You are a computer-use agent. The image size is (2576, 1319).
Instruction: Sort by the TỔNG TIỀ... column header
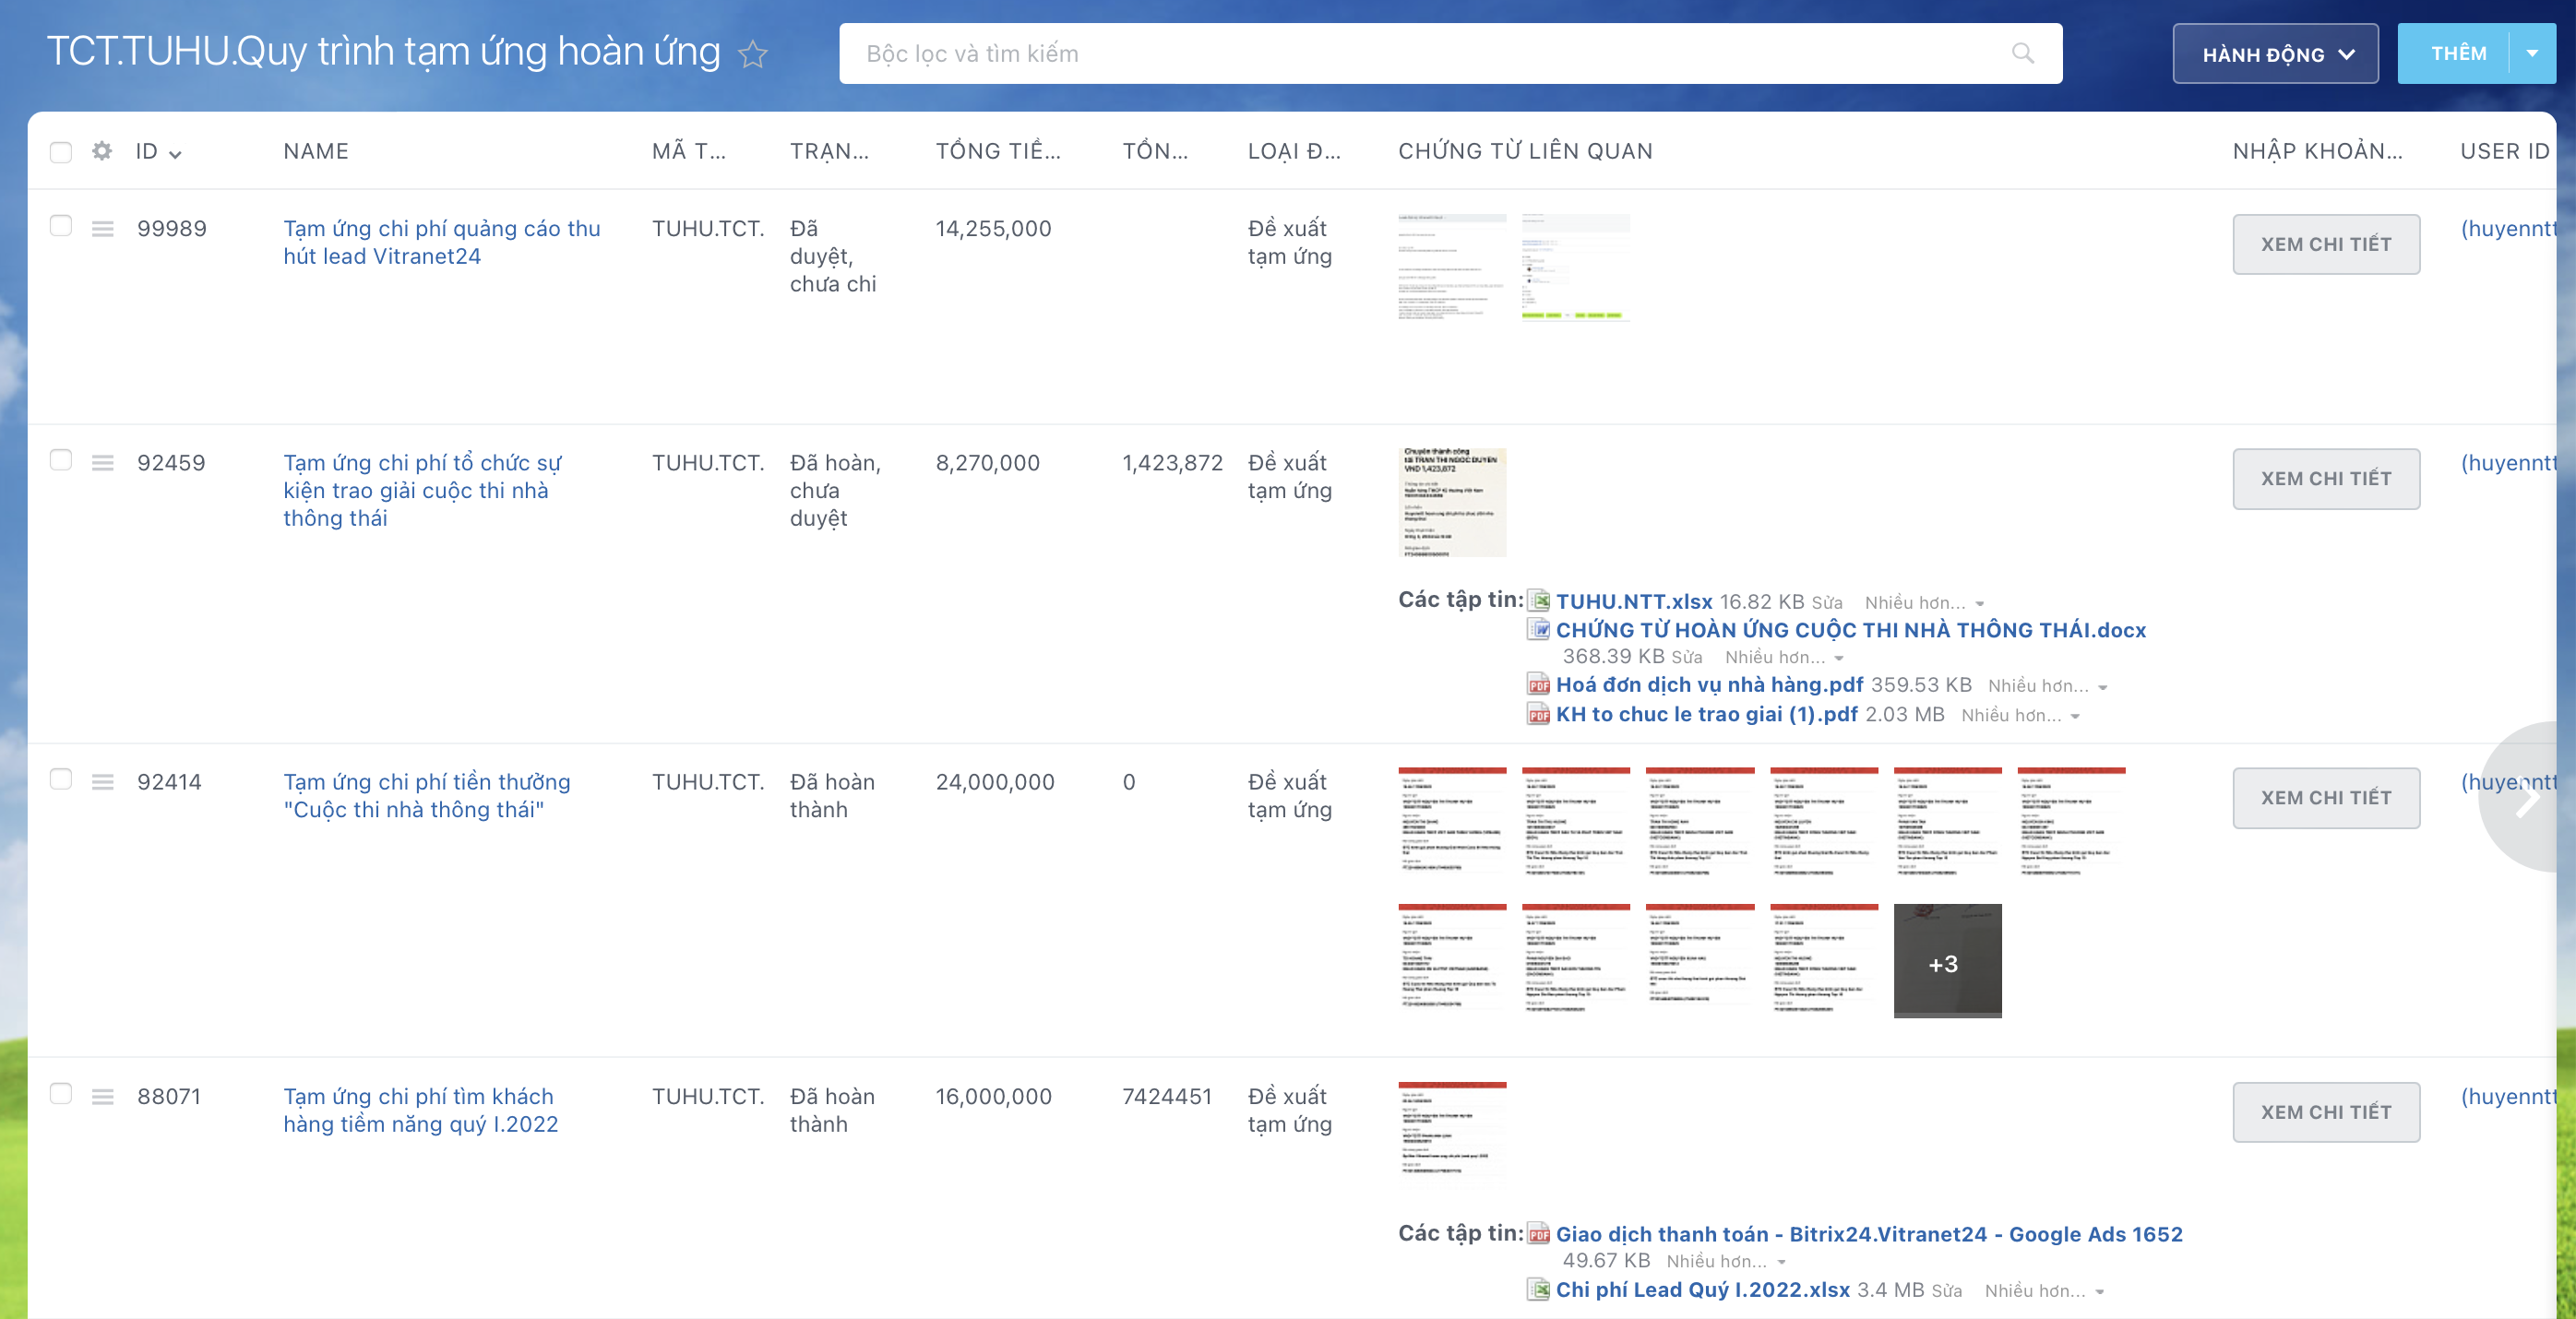tap(998, 151)
